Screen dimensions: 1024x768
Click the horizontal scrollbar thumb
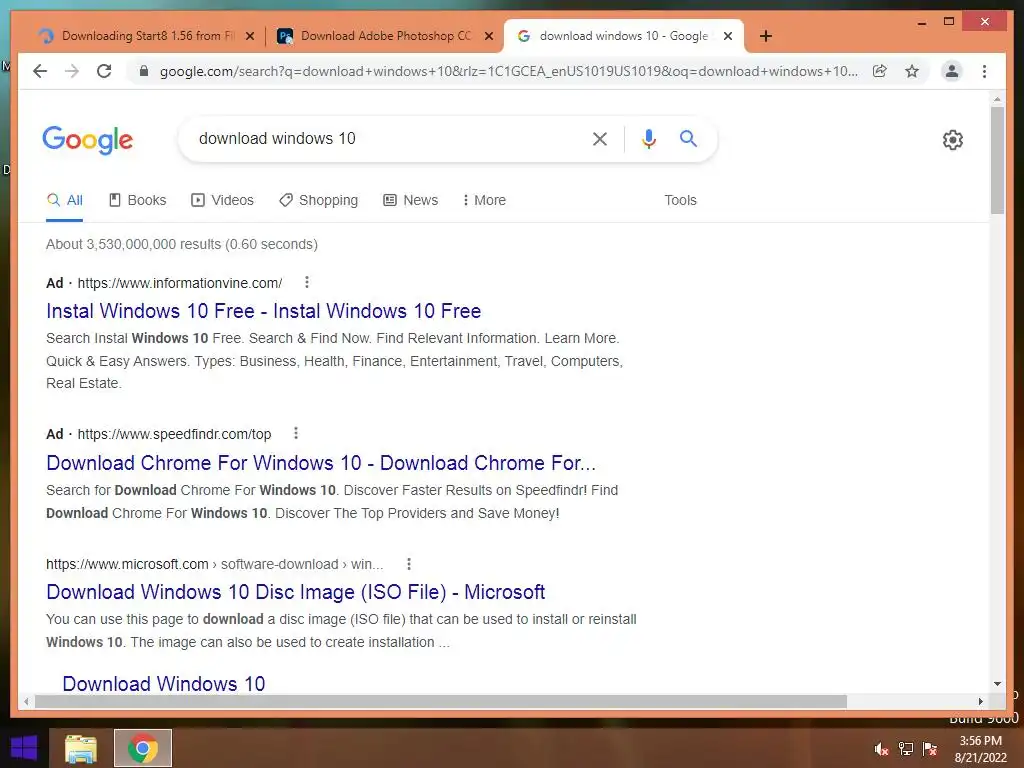pos(441,701)
